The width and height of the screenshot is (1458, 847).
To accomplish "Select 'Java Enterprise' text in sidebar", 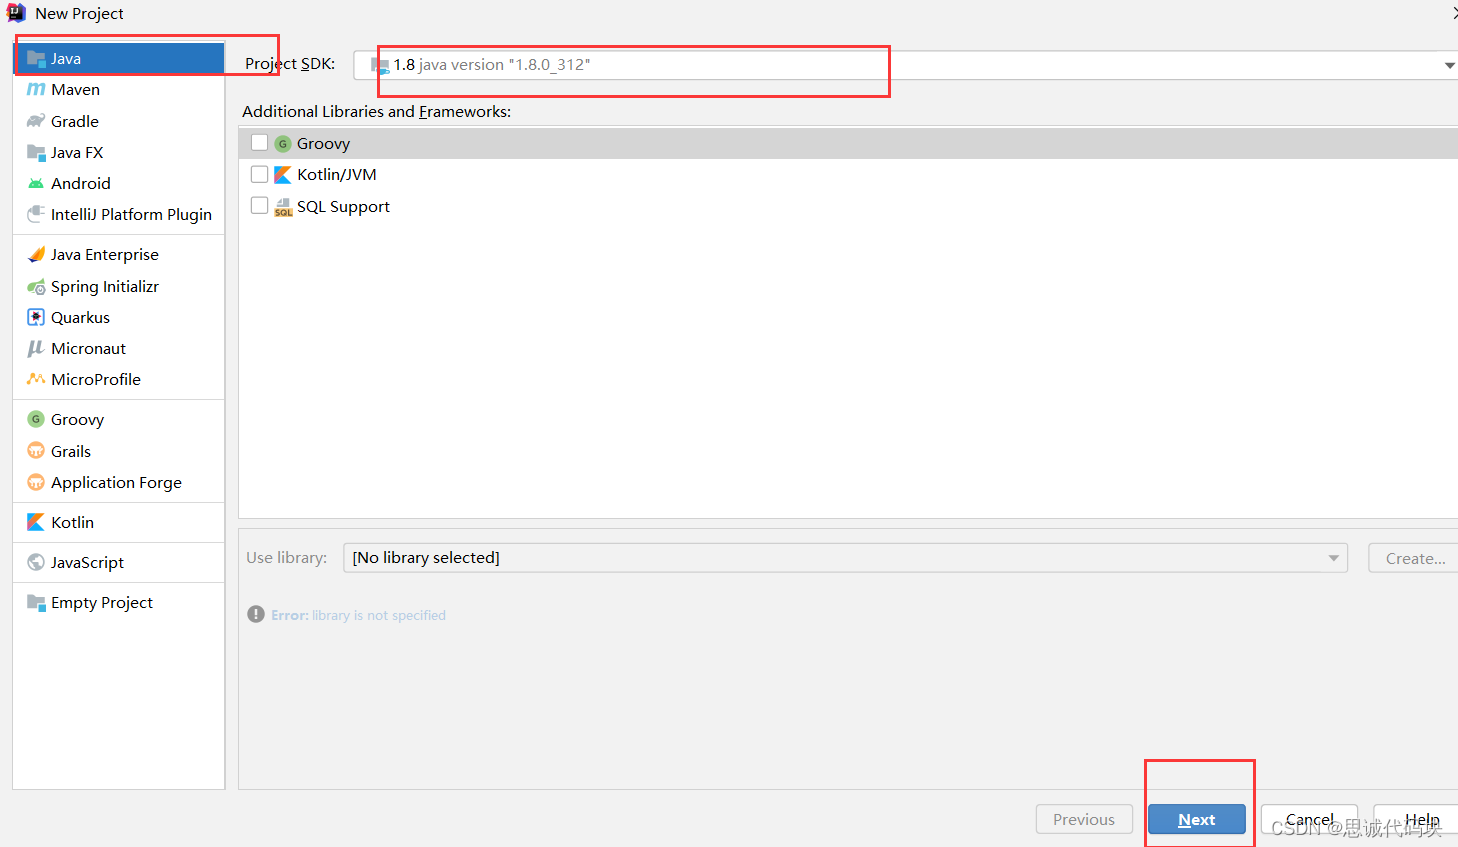I will [x=105, y=255].
